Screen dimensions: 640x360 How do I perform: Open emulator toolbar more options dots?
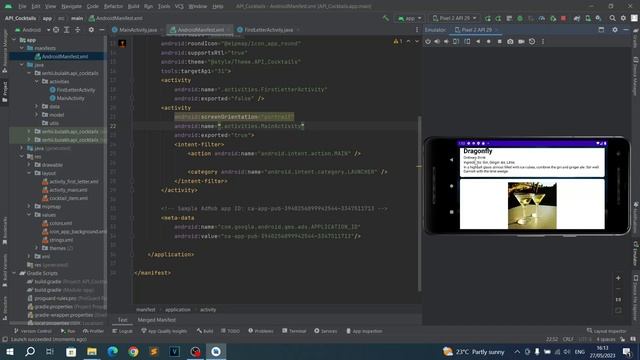(x=543, y=42)
